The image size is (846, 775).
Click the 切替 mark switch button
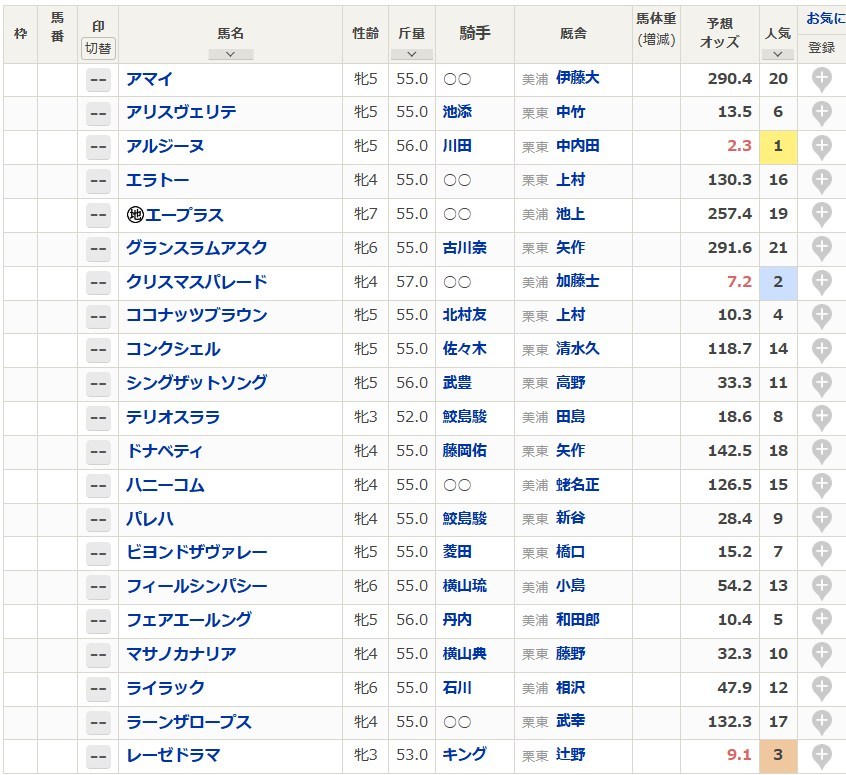point(98,49)
